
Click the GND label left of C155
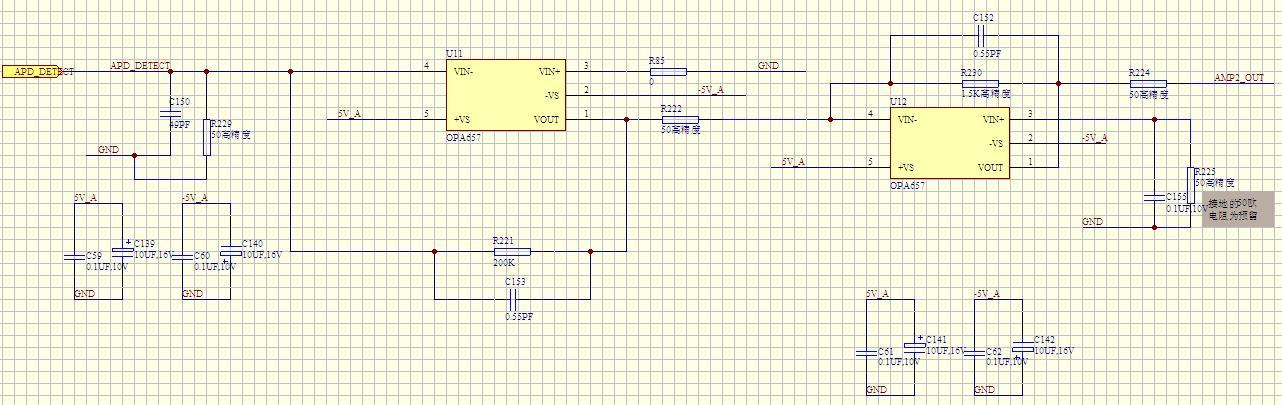coord(1093,222)
